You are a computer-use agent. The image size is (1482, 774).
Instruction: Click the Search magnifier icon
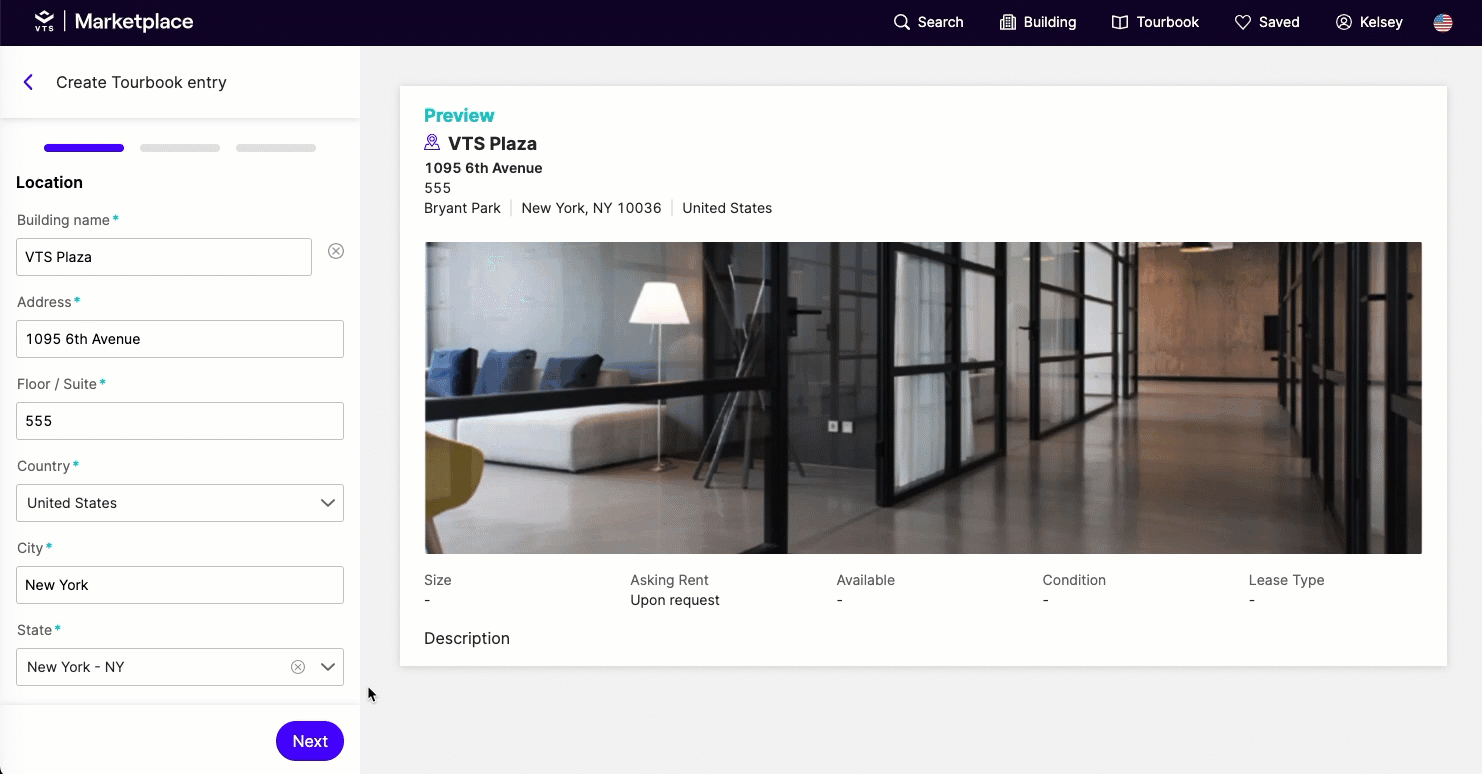pyautogui.click(x=902, y=22)
